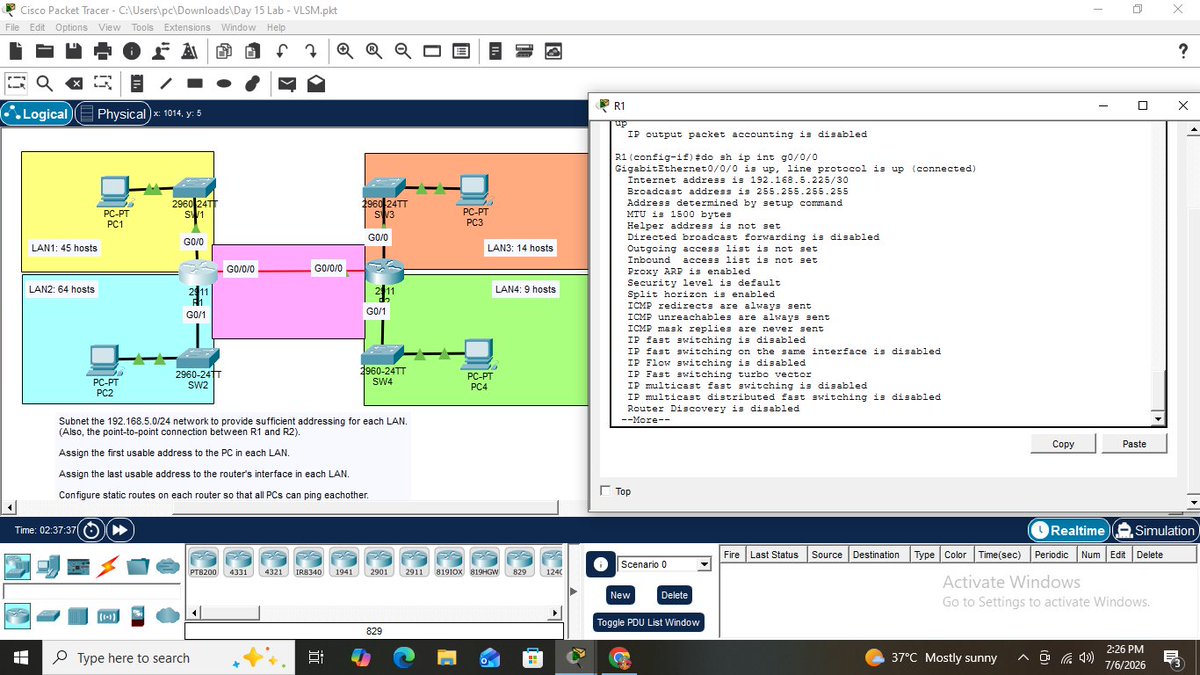Expand the PDU list panel arrow
Viewport: 1200px width, 675px height.
(x=574, y=591)
